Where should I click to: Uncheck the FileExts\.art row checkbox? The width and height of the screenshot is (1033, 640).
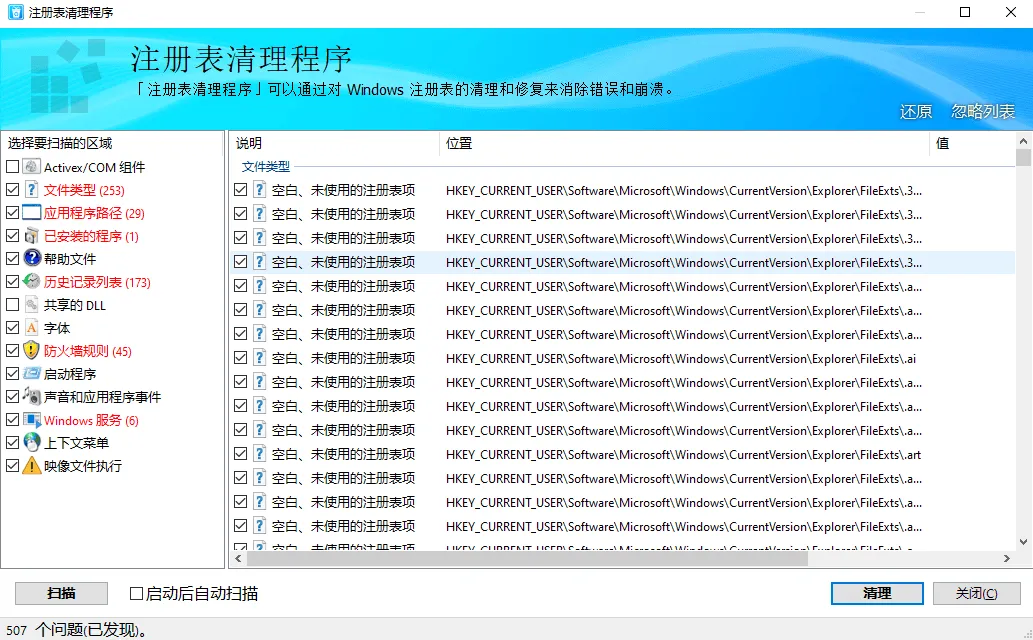pyautogui.click(x=240, y=454)
